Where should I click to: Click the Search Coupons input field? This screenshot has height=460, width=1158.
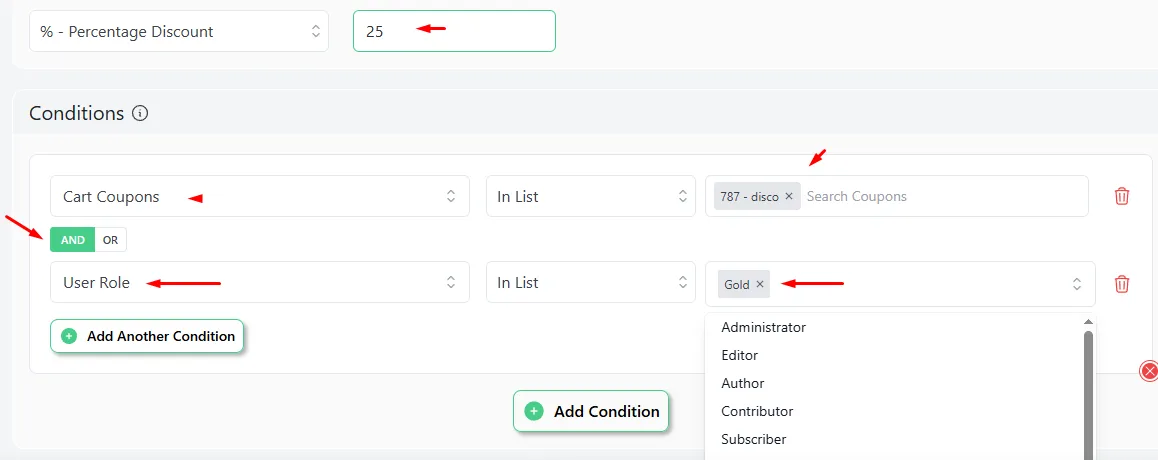[x=945, y=196]
